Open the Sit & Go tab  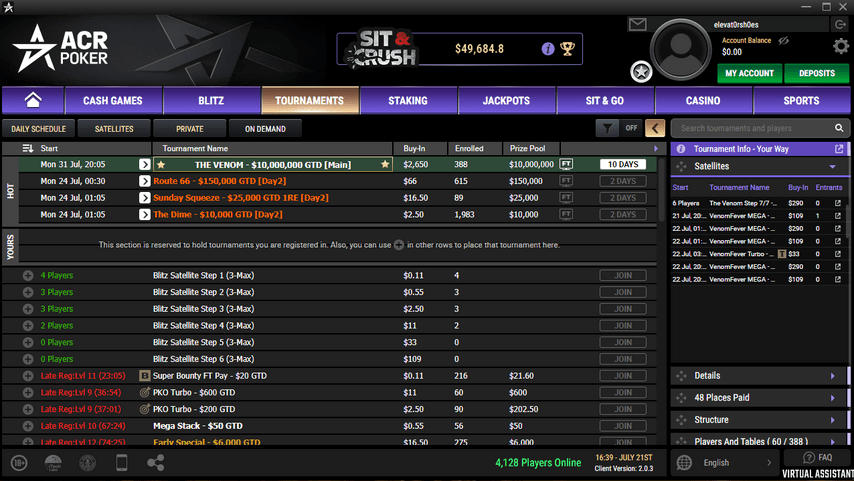[605, 100]
